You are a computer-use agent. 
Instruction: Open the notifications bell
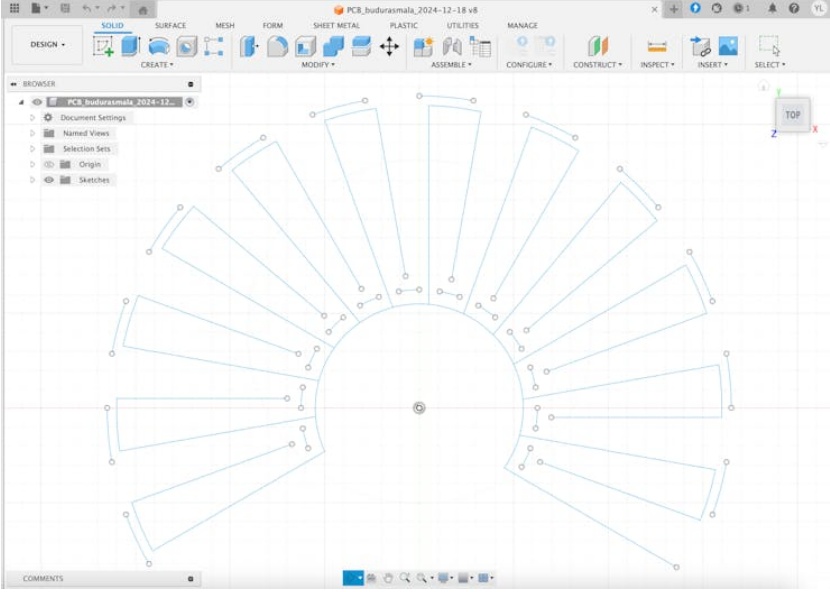[x=772, y=8]
